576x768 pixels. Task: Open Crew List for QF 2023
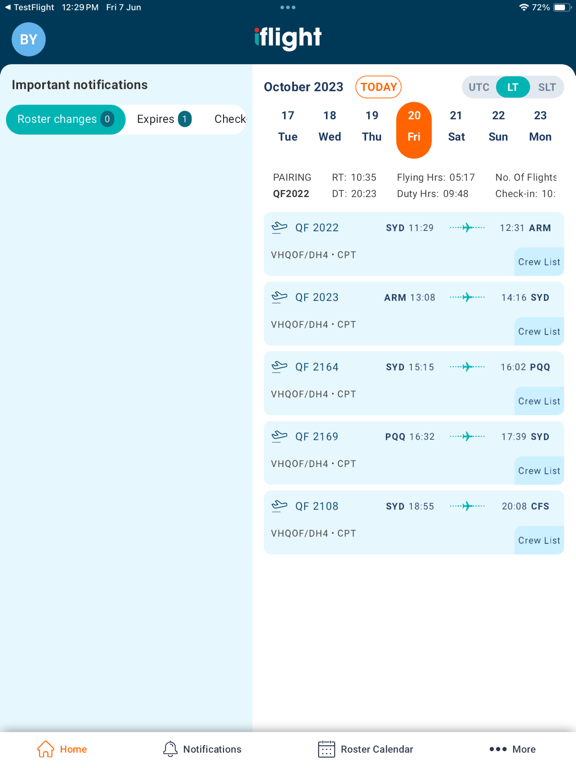point(539,331)
